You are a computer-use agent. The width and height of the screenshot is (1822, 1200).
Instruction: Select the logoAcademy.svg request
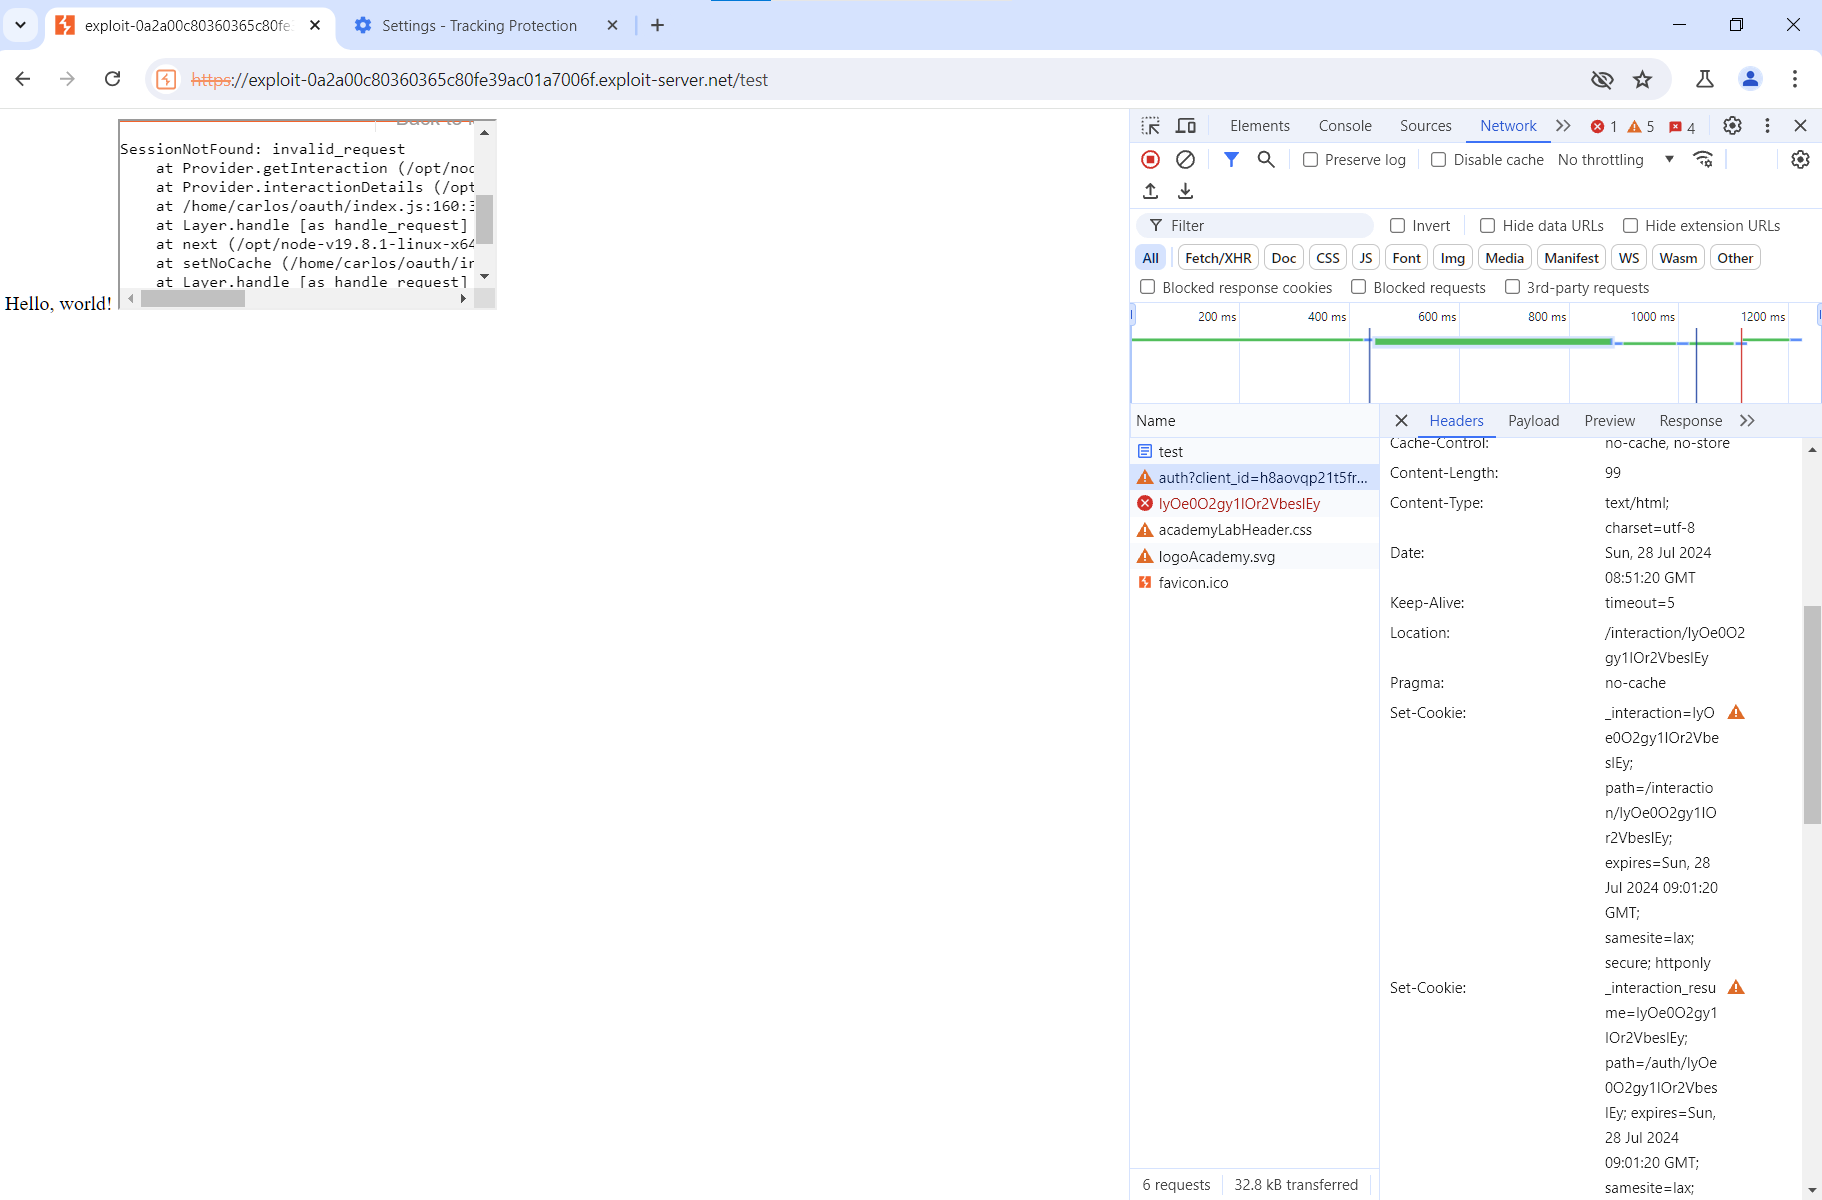1254,557
